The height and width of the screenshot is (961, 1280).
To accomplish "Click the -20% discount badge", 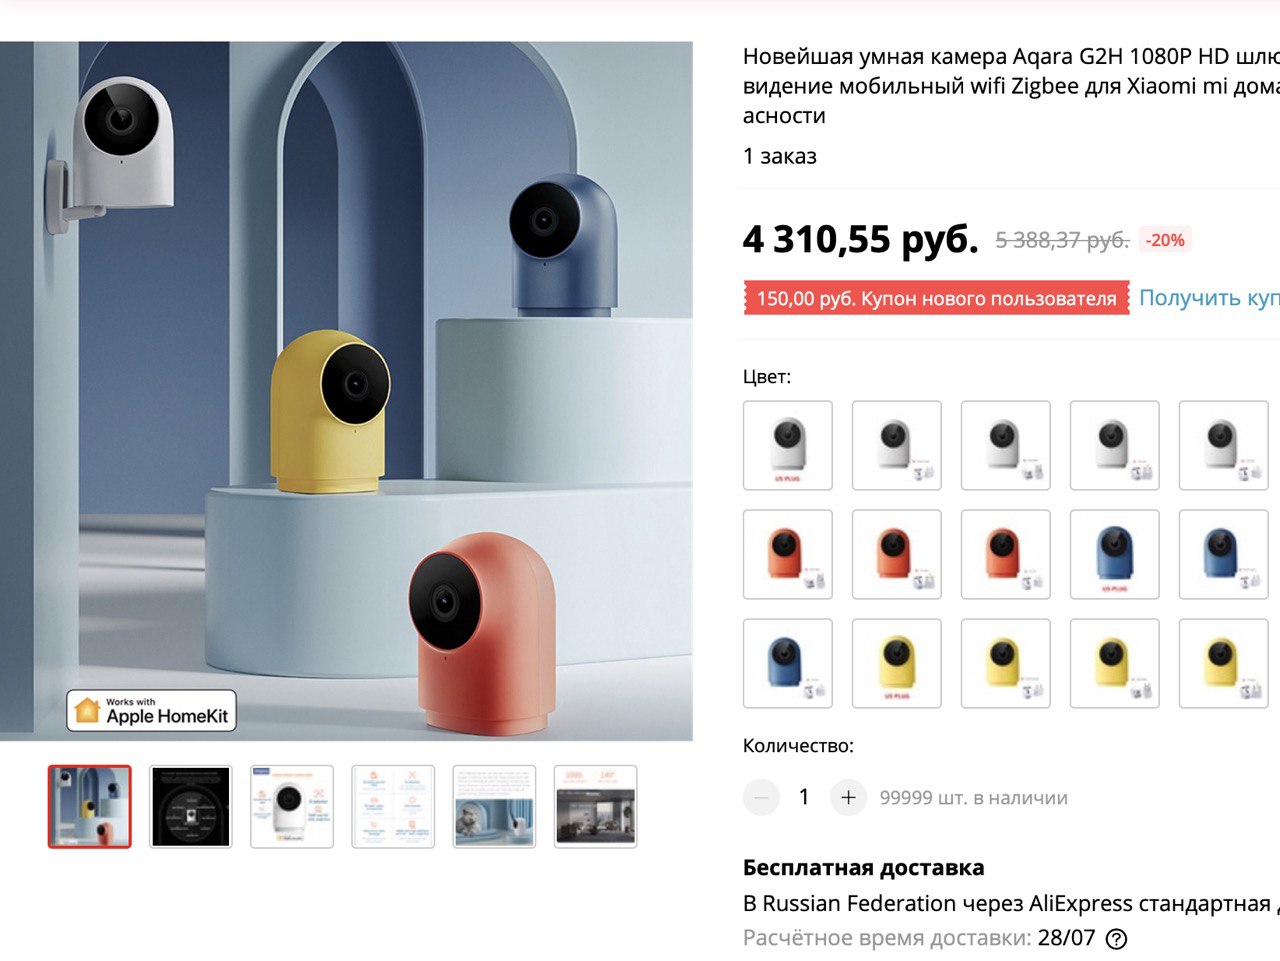I will pyautogui.click(x=1165, y=240).
